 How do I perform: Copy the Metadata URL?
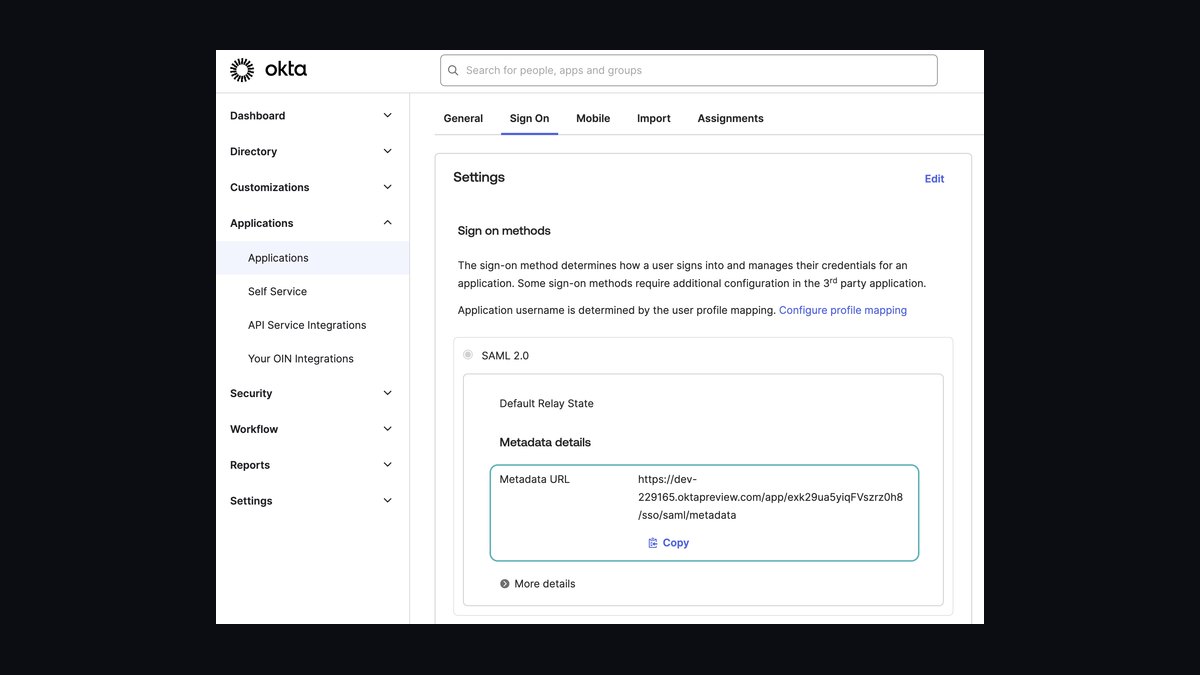[x=669, y=543]
